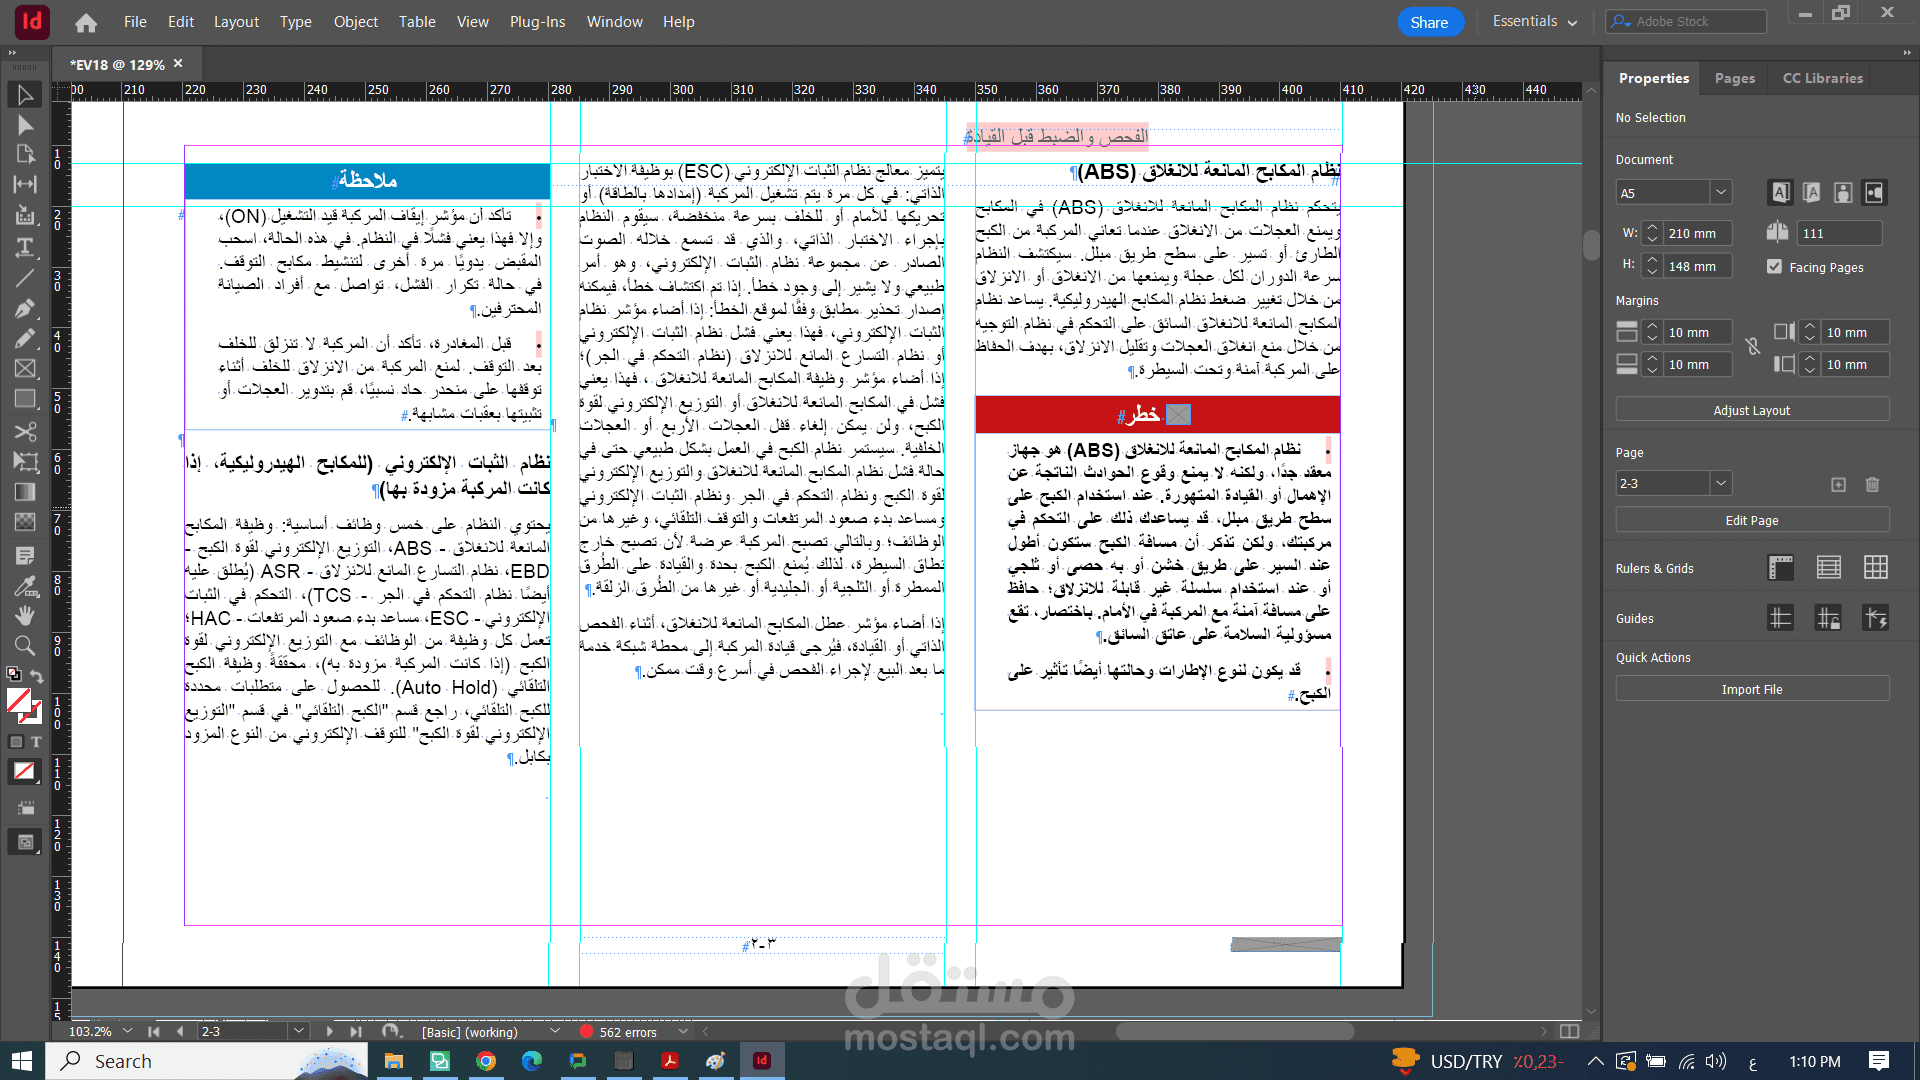The image size is (1920, 1080).
Task: Pick the Scissors tool
Action: tap(25, 431)
